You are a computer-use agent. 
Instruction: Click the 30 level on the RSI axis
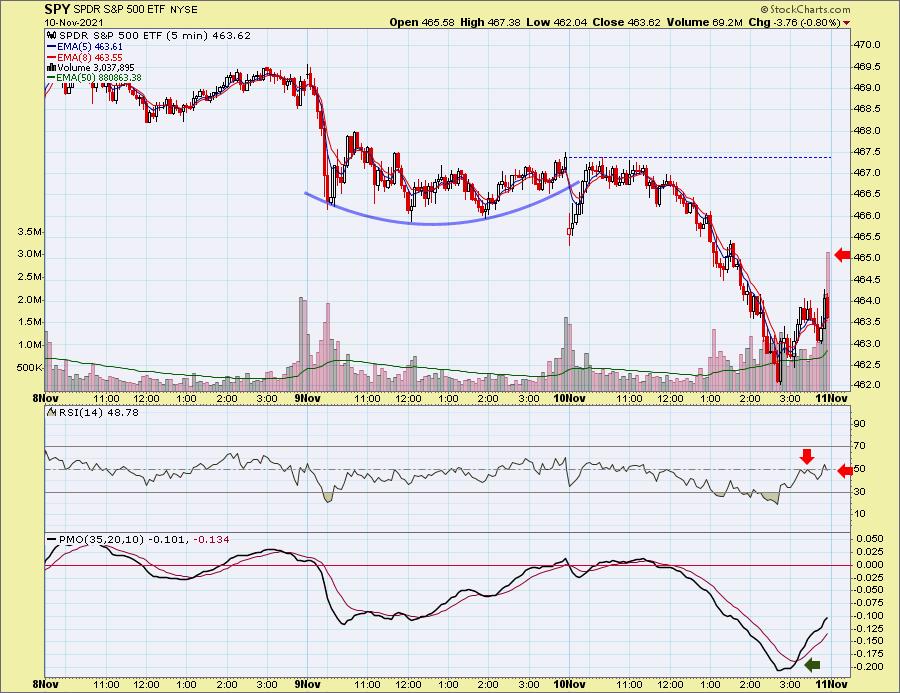pos(859,491)
